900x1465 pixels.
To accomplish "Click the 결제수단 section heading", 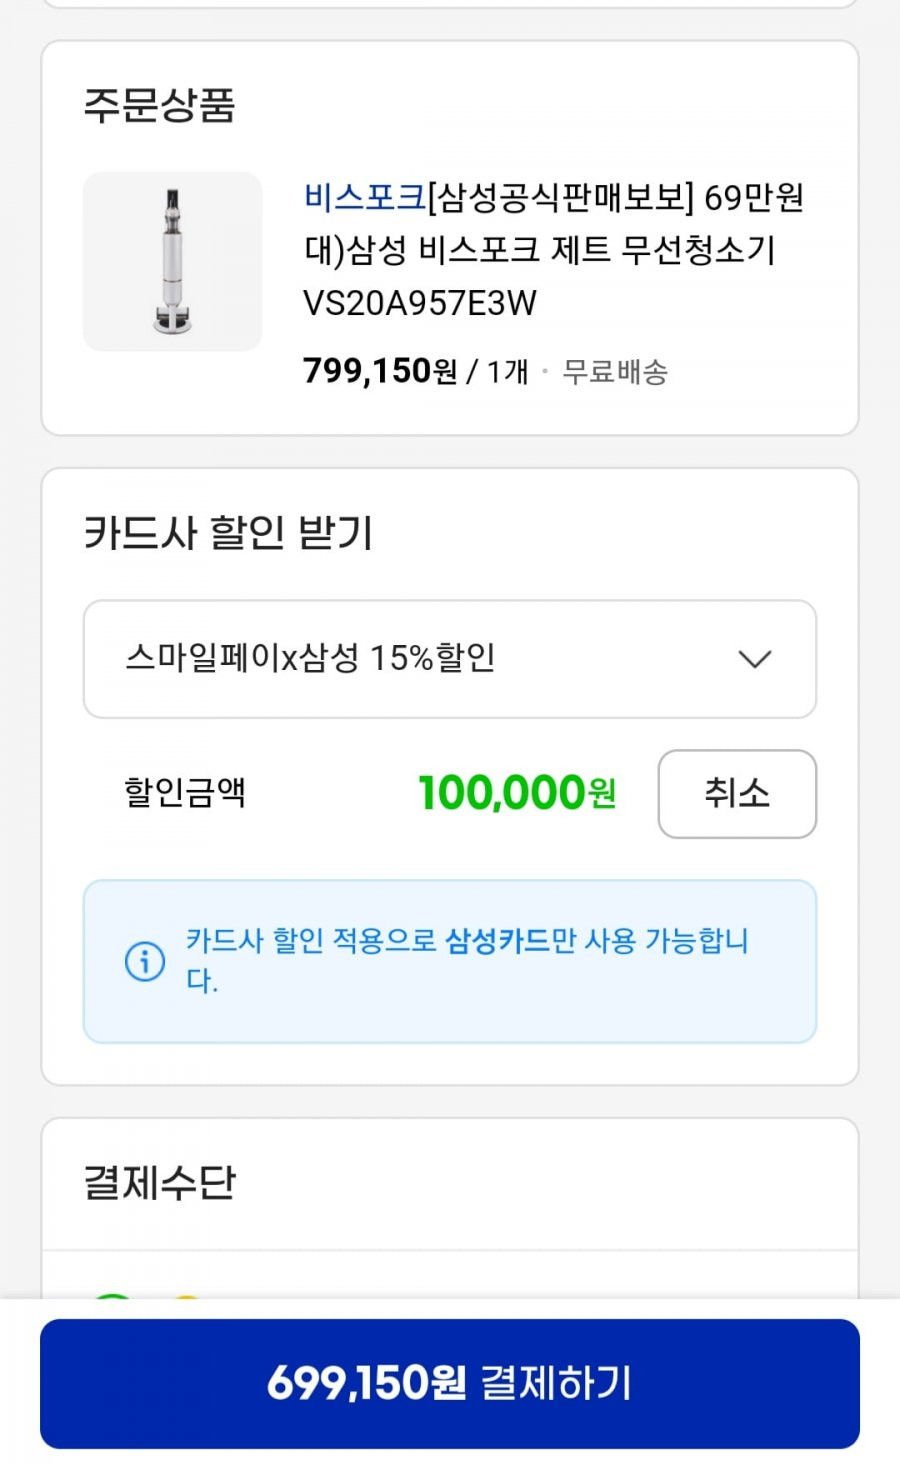I will pos(160,1182).
